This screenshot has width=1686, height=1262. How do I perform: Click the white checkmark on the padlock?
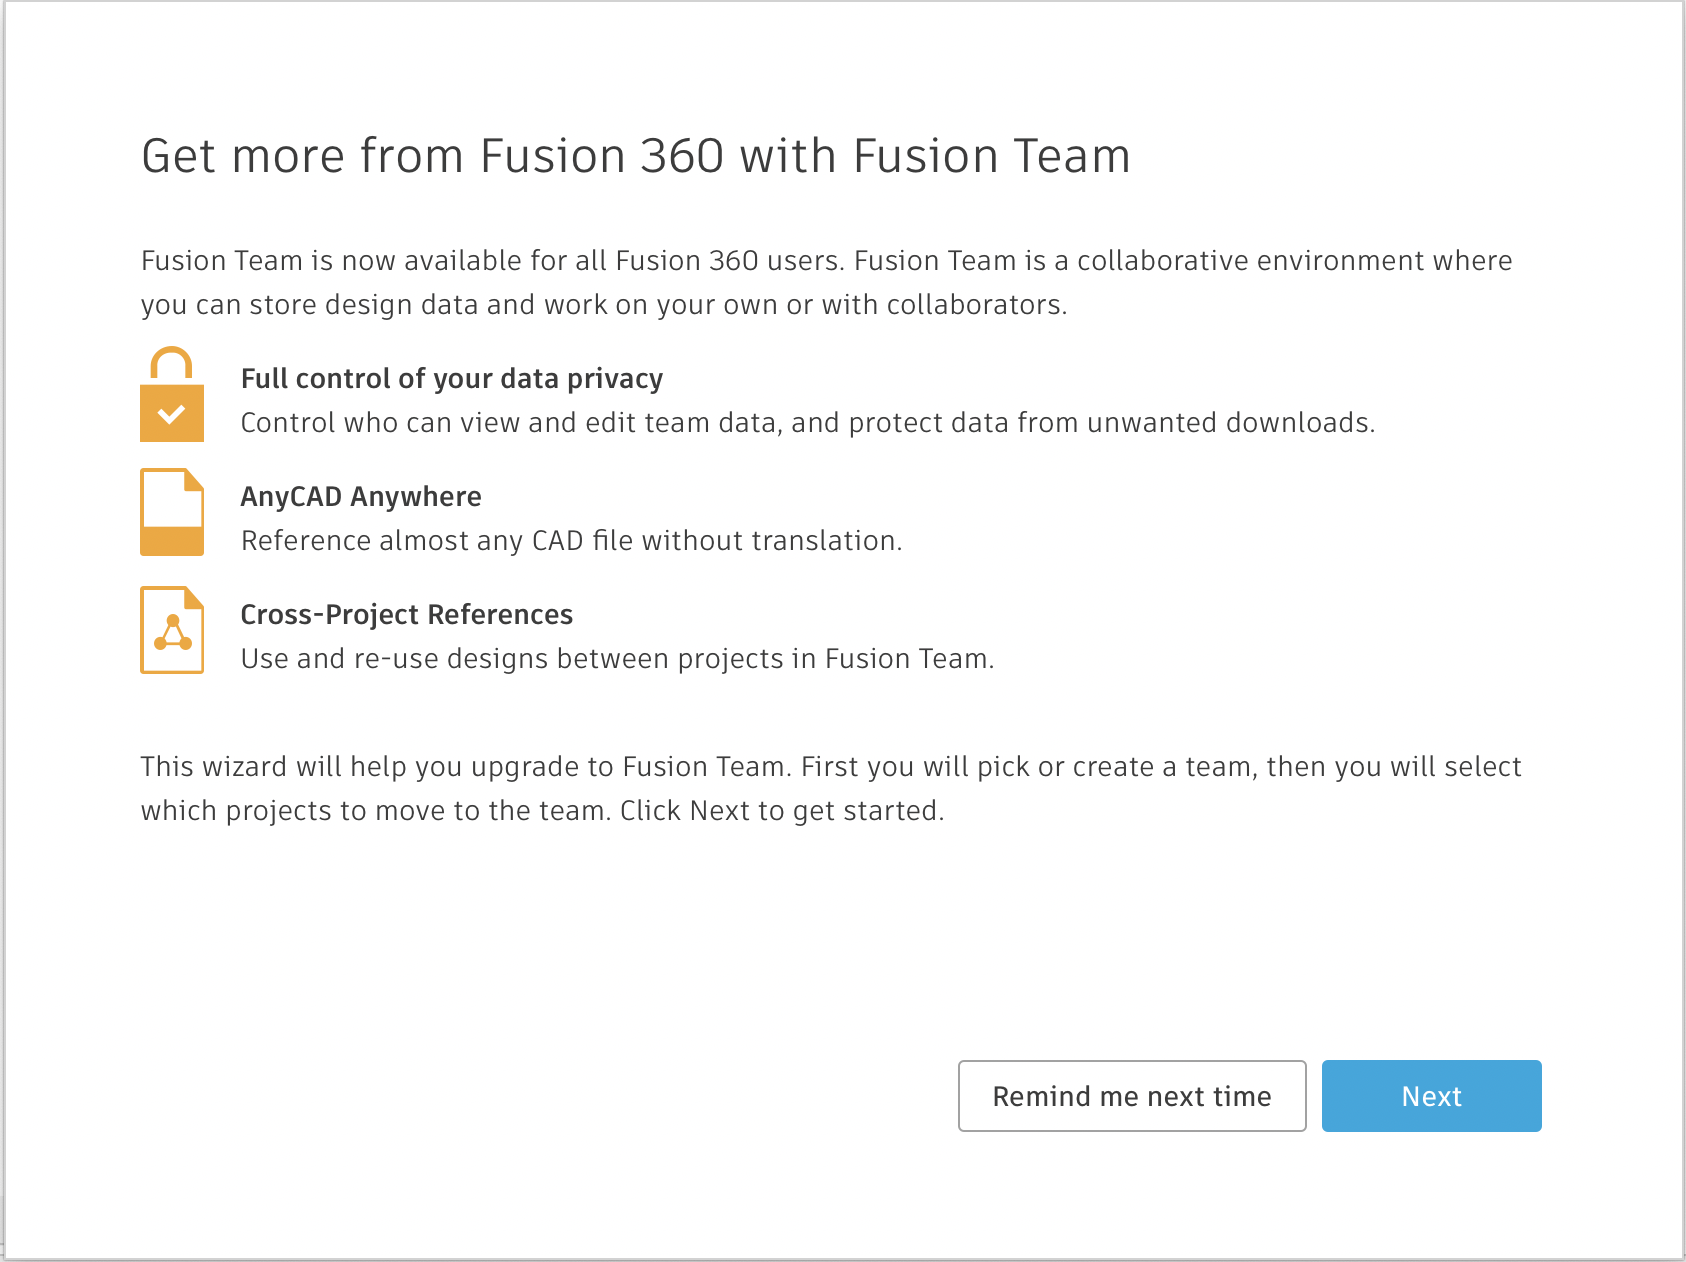pos(172,413)
